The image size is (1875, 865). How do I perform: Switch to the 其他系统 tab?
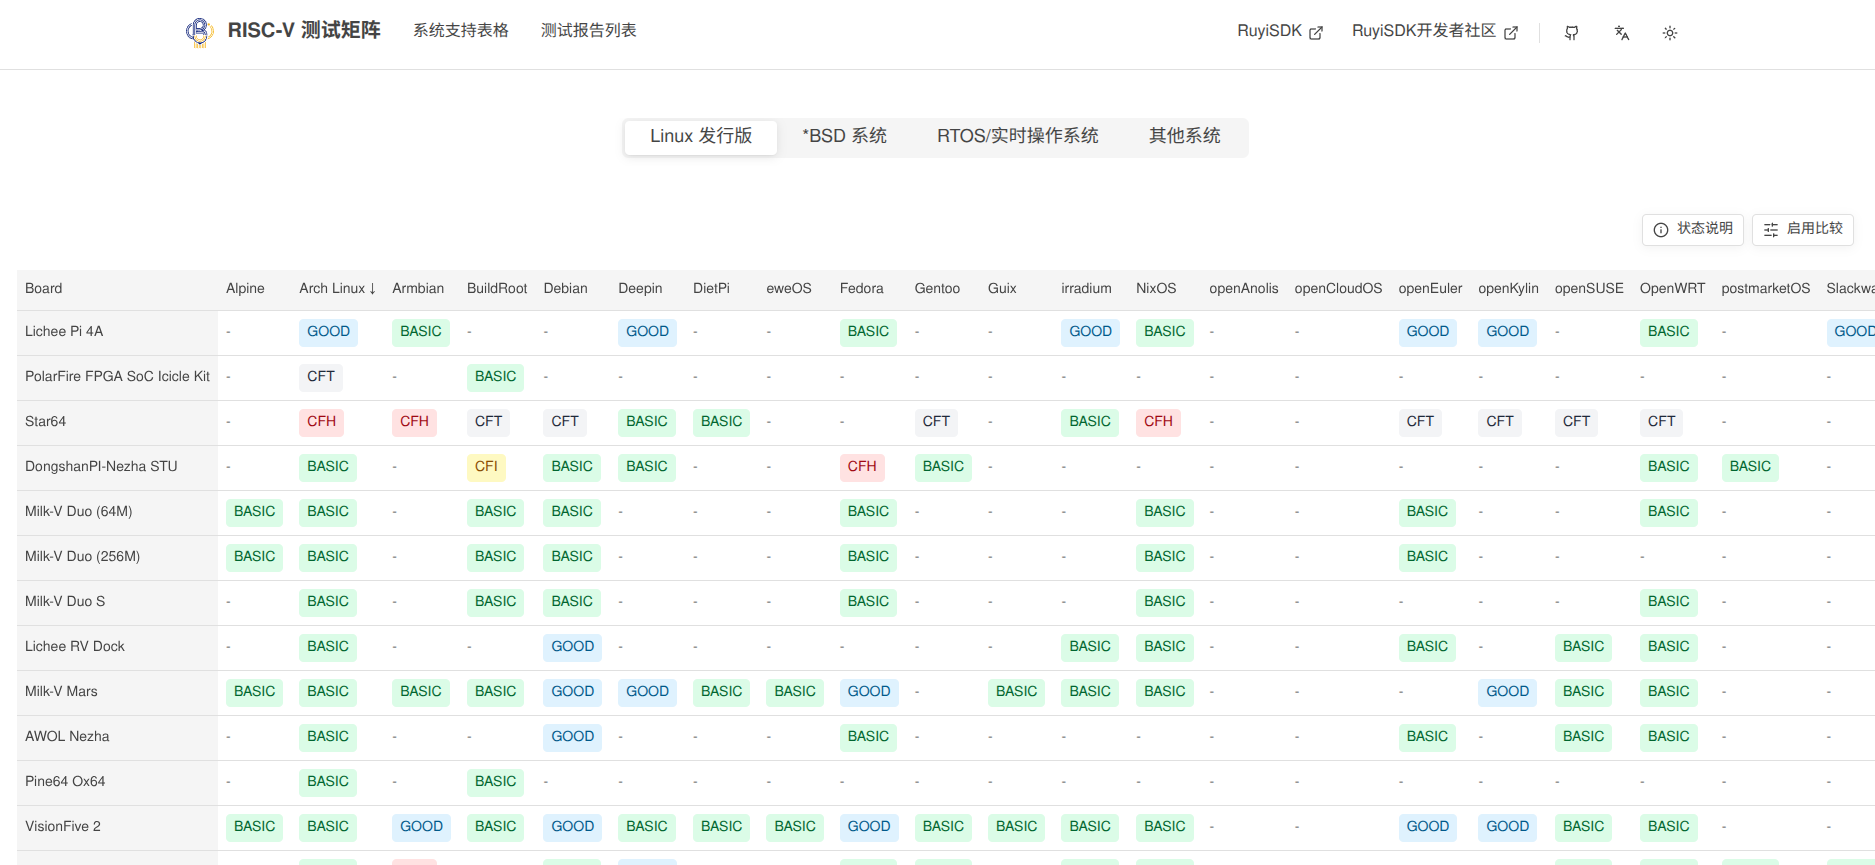coord(1185,136)
